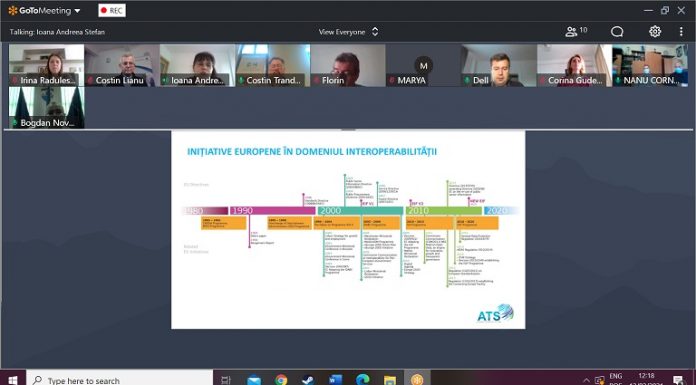The image size is (696, 385).
Task: Open Microsoft Edge from taskbar
Action: [x=363, y=380]
